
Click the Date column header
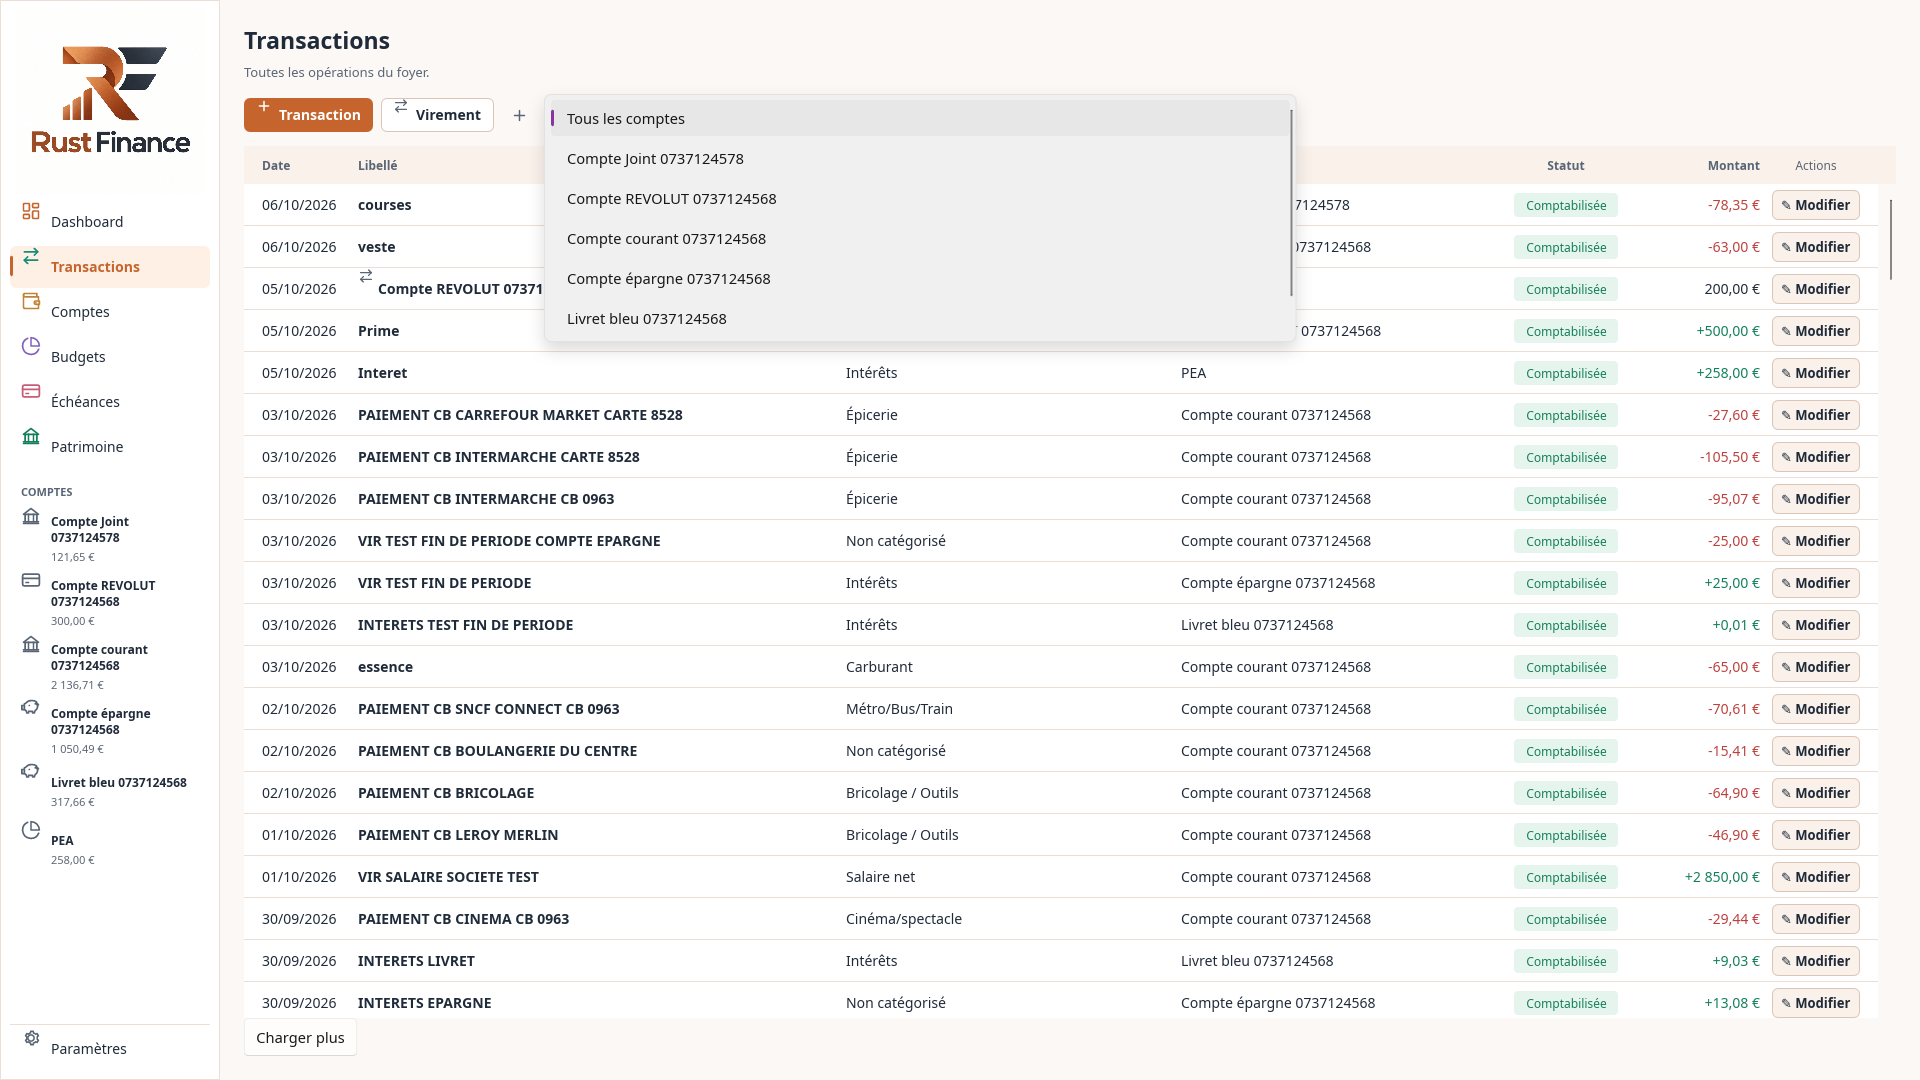(276, 166)
